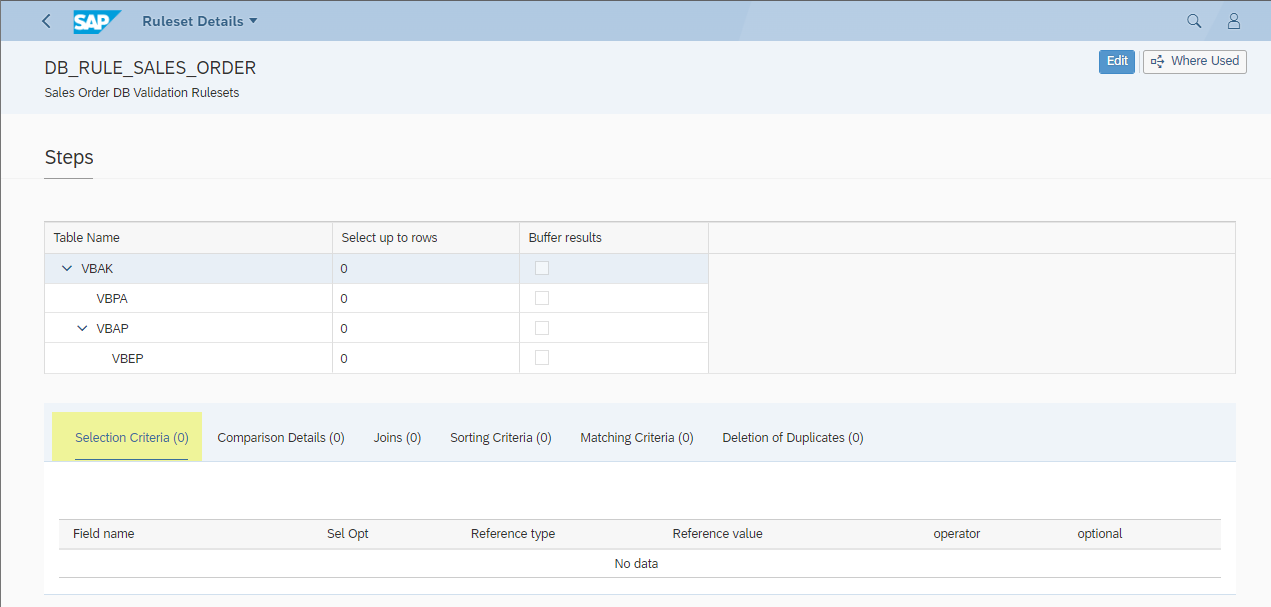Open the Sorting Criteria tab
This screenshot has width=1271, height=607.
click(500, 438)
